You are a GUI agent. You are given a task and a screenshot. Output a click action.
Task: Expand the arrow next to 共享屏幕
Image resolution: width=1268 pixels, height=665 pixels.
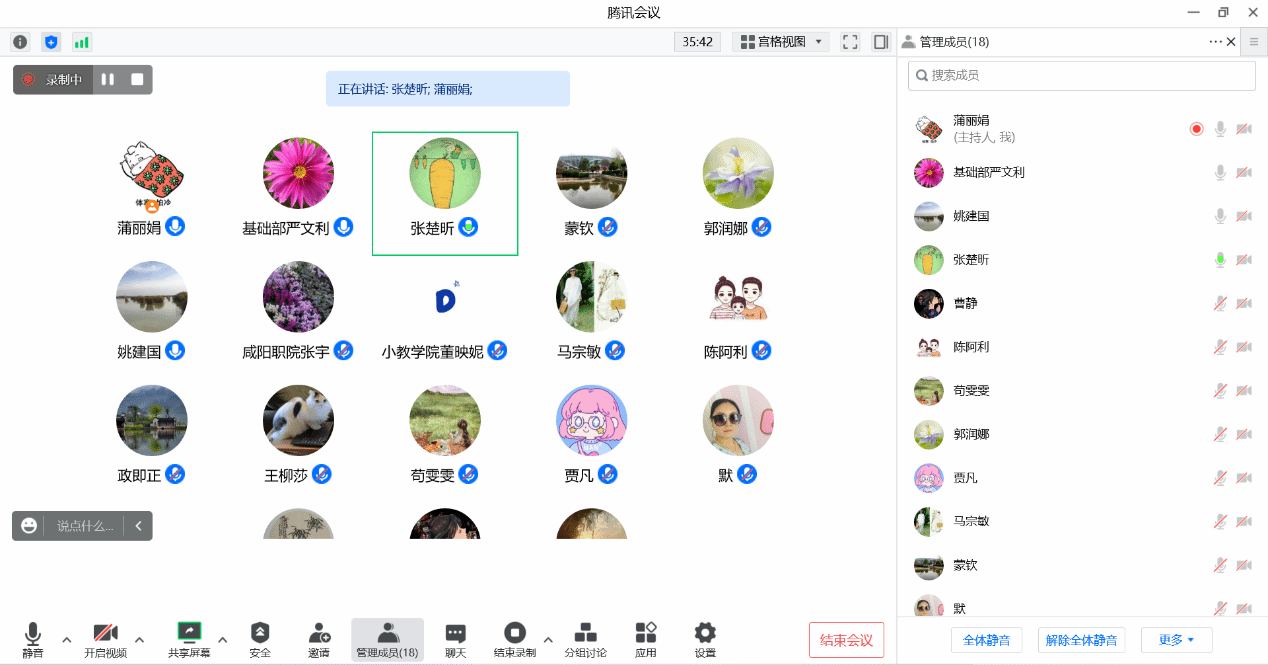222,640
